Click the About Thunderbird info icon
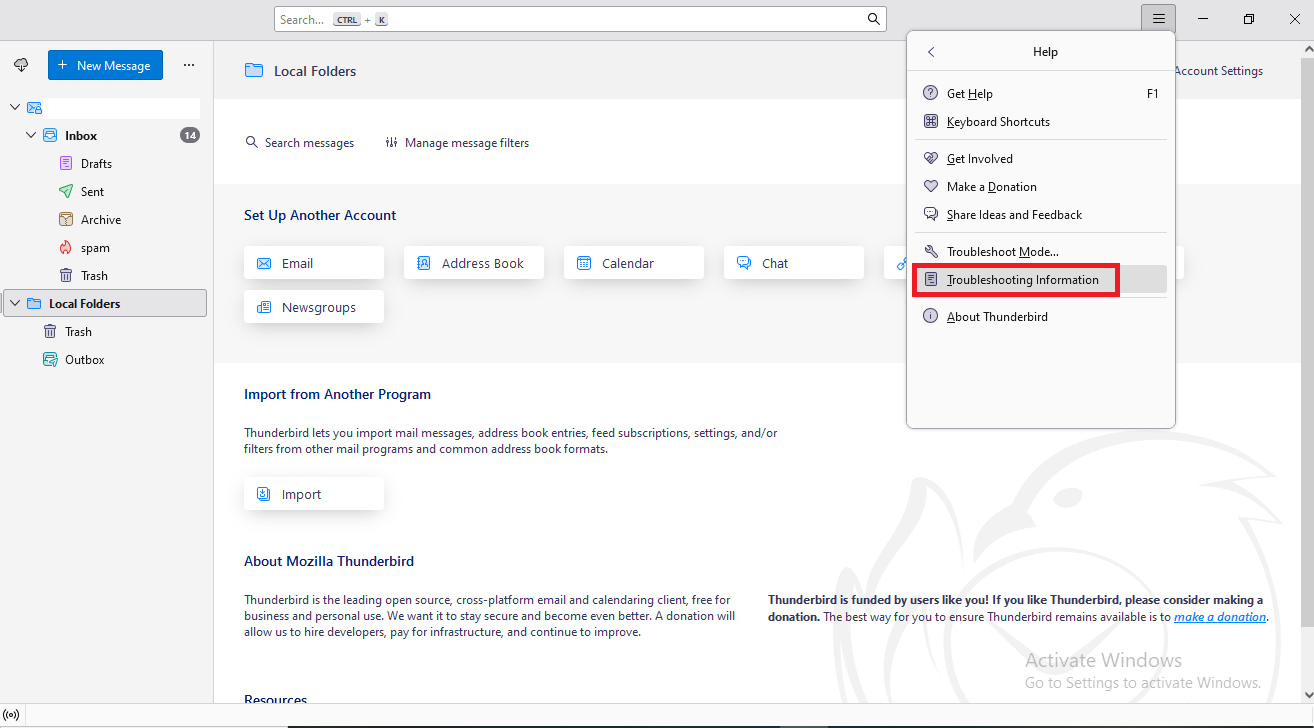This screenshot has height=728, width=1314. click(x=930, y=317)
